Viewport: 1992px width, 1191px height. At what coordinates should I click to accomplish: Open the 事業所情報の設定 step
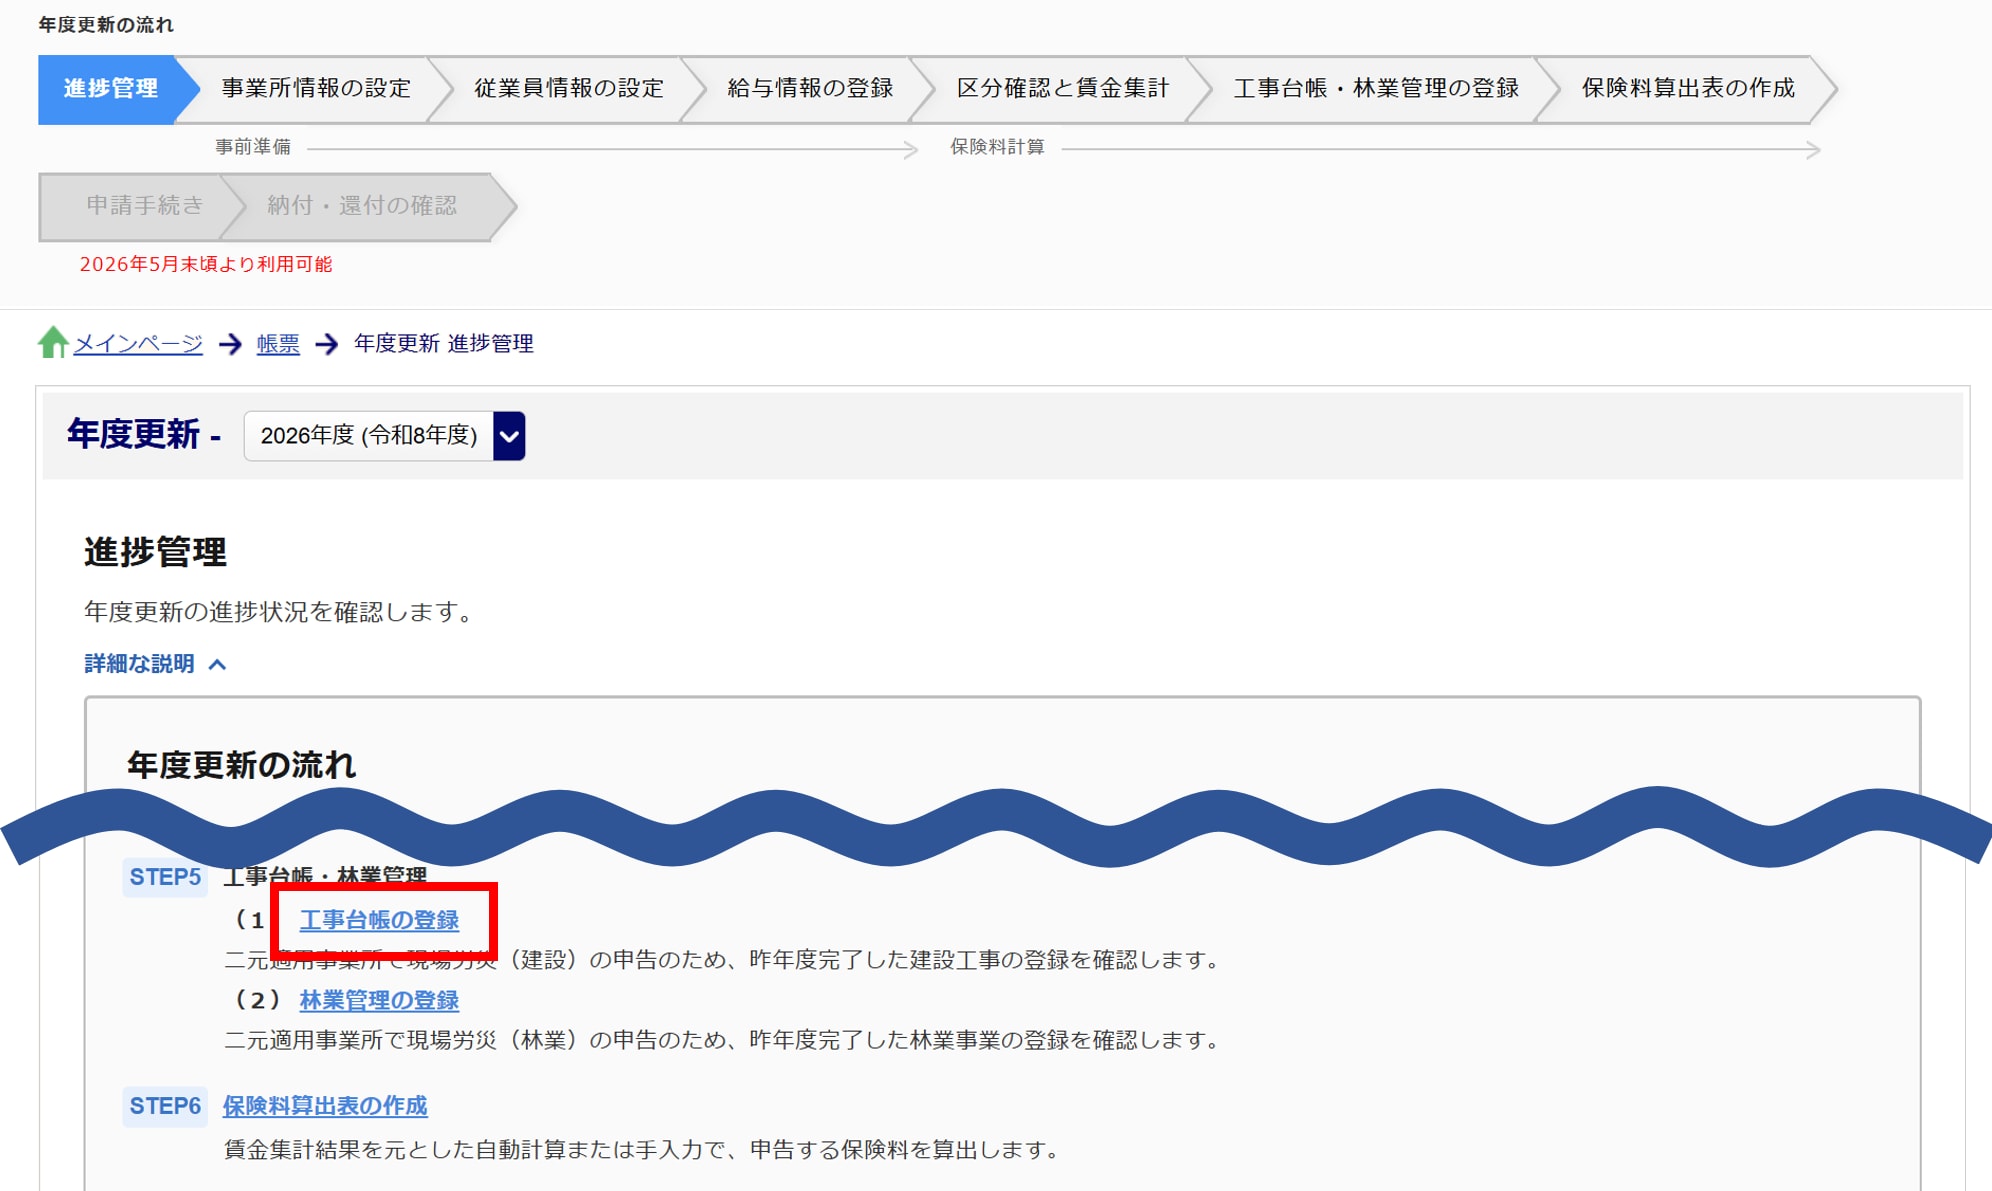click(316, 89)
